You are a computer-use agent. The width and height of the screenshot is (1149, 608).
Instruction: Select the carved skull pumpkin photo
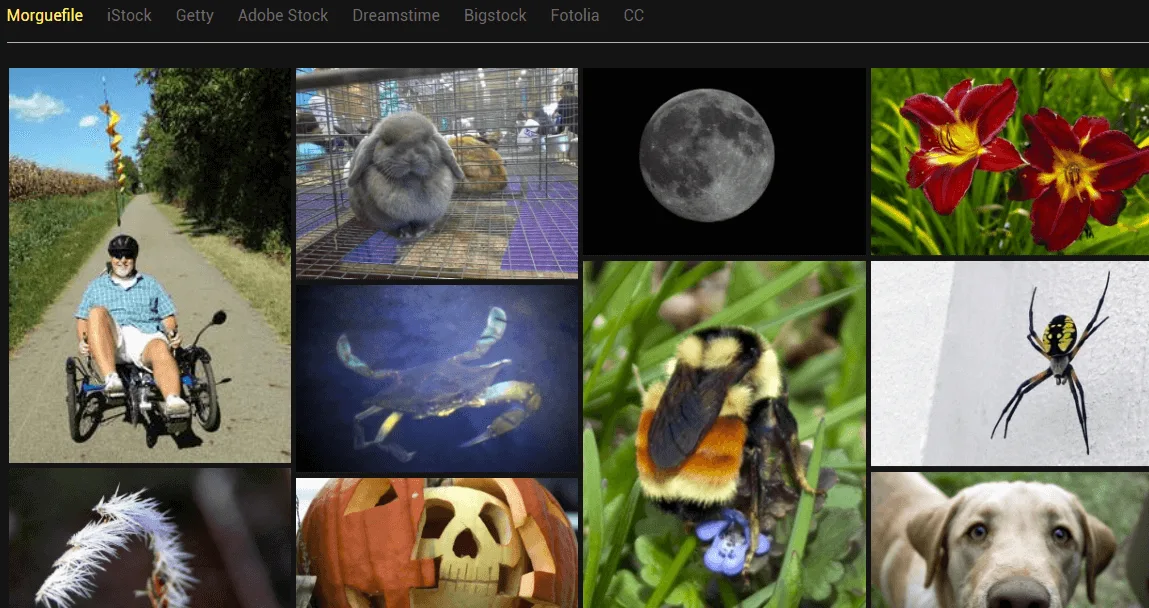point(436,543)
